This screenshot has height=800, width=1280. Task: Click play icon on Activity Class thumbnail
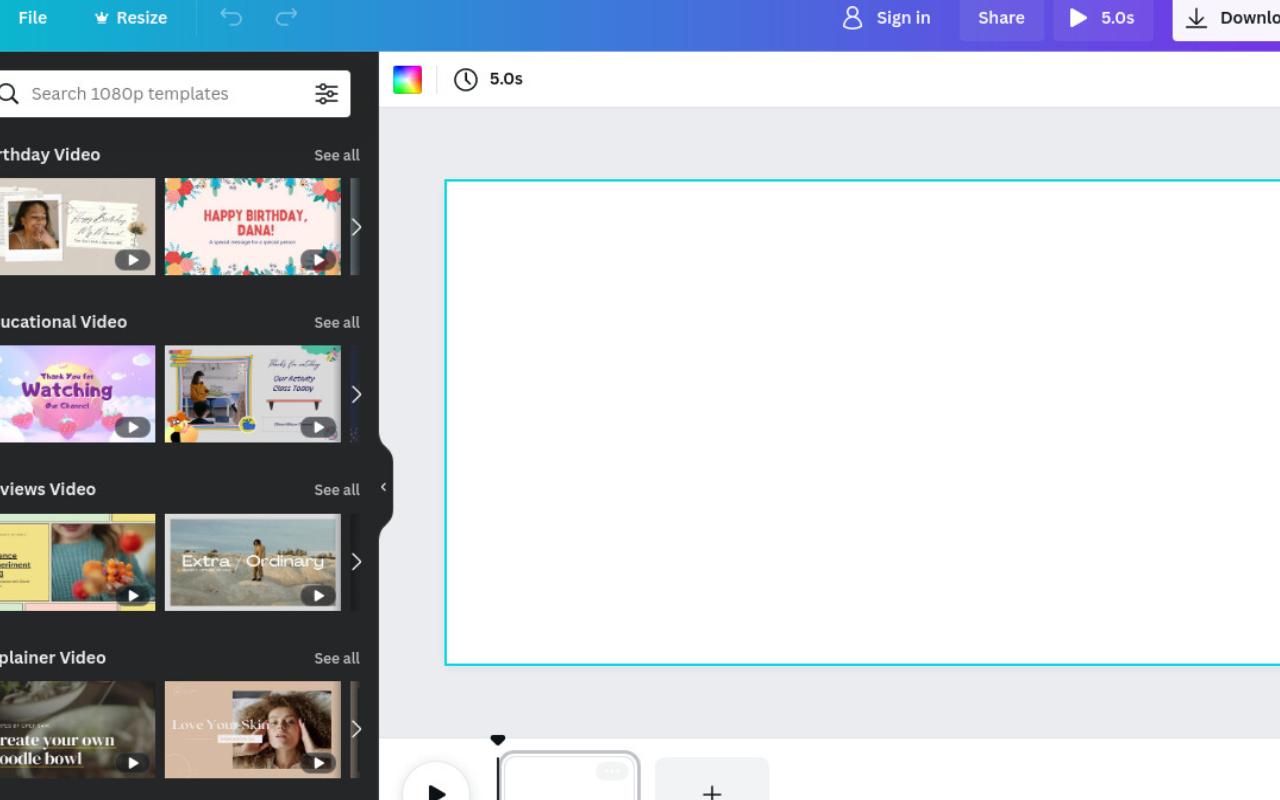point(318,428)
